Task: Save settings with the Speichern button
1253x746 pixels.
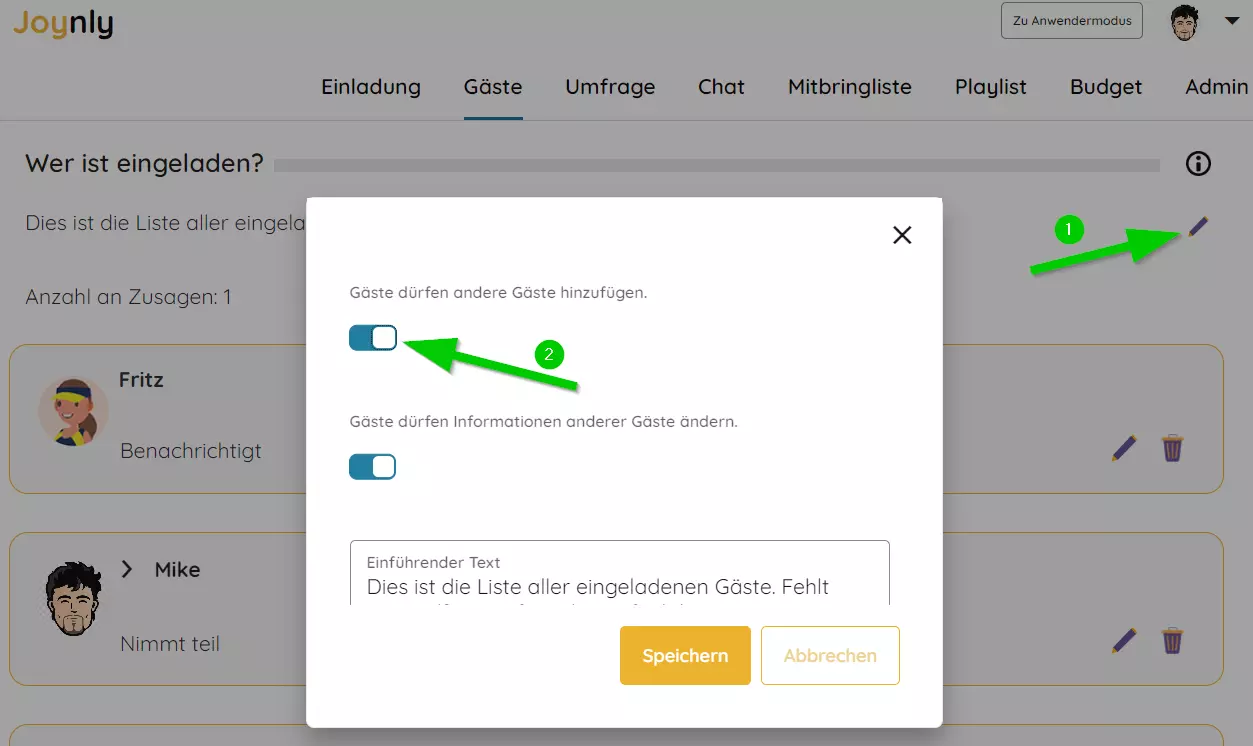Action: (x=685, y=656)
